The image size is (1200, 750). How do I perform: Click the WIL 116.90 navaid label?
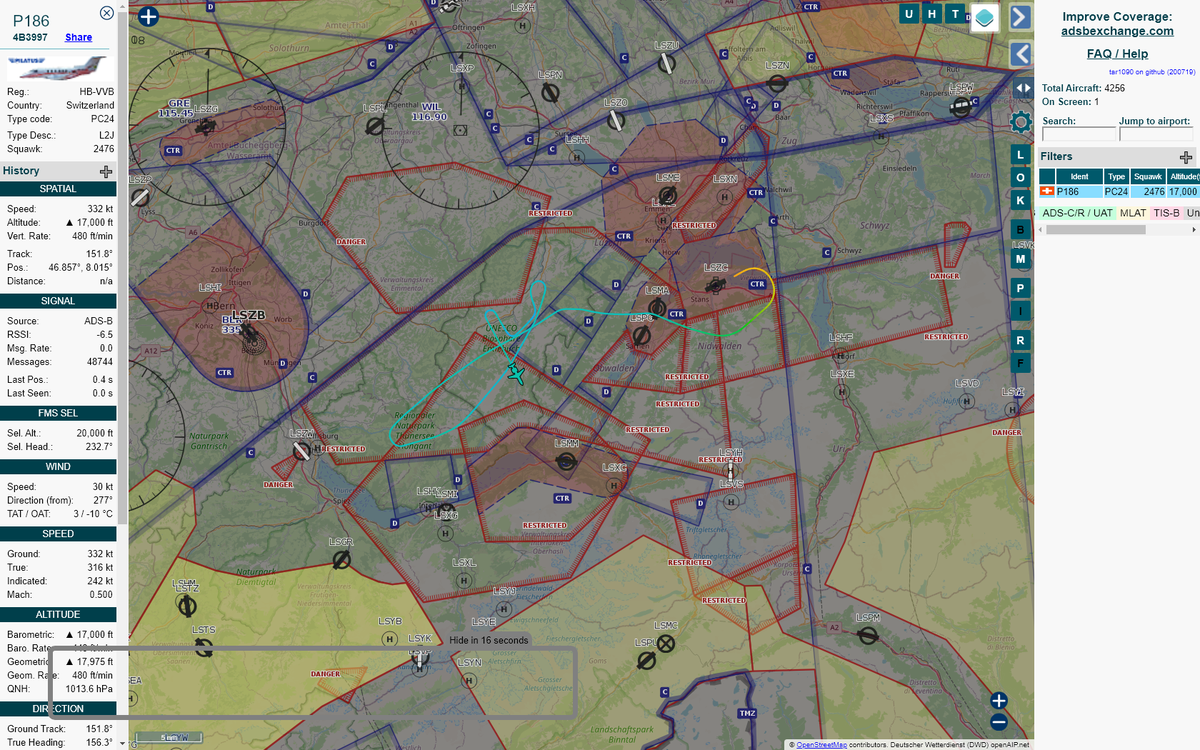(x=429, y=111)
